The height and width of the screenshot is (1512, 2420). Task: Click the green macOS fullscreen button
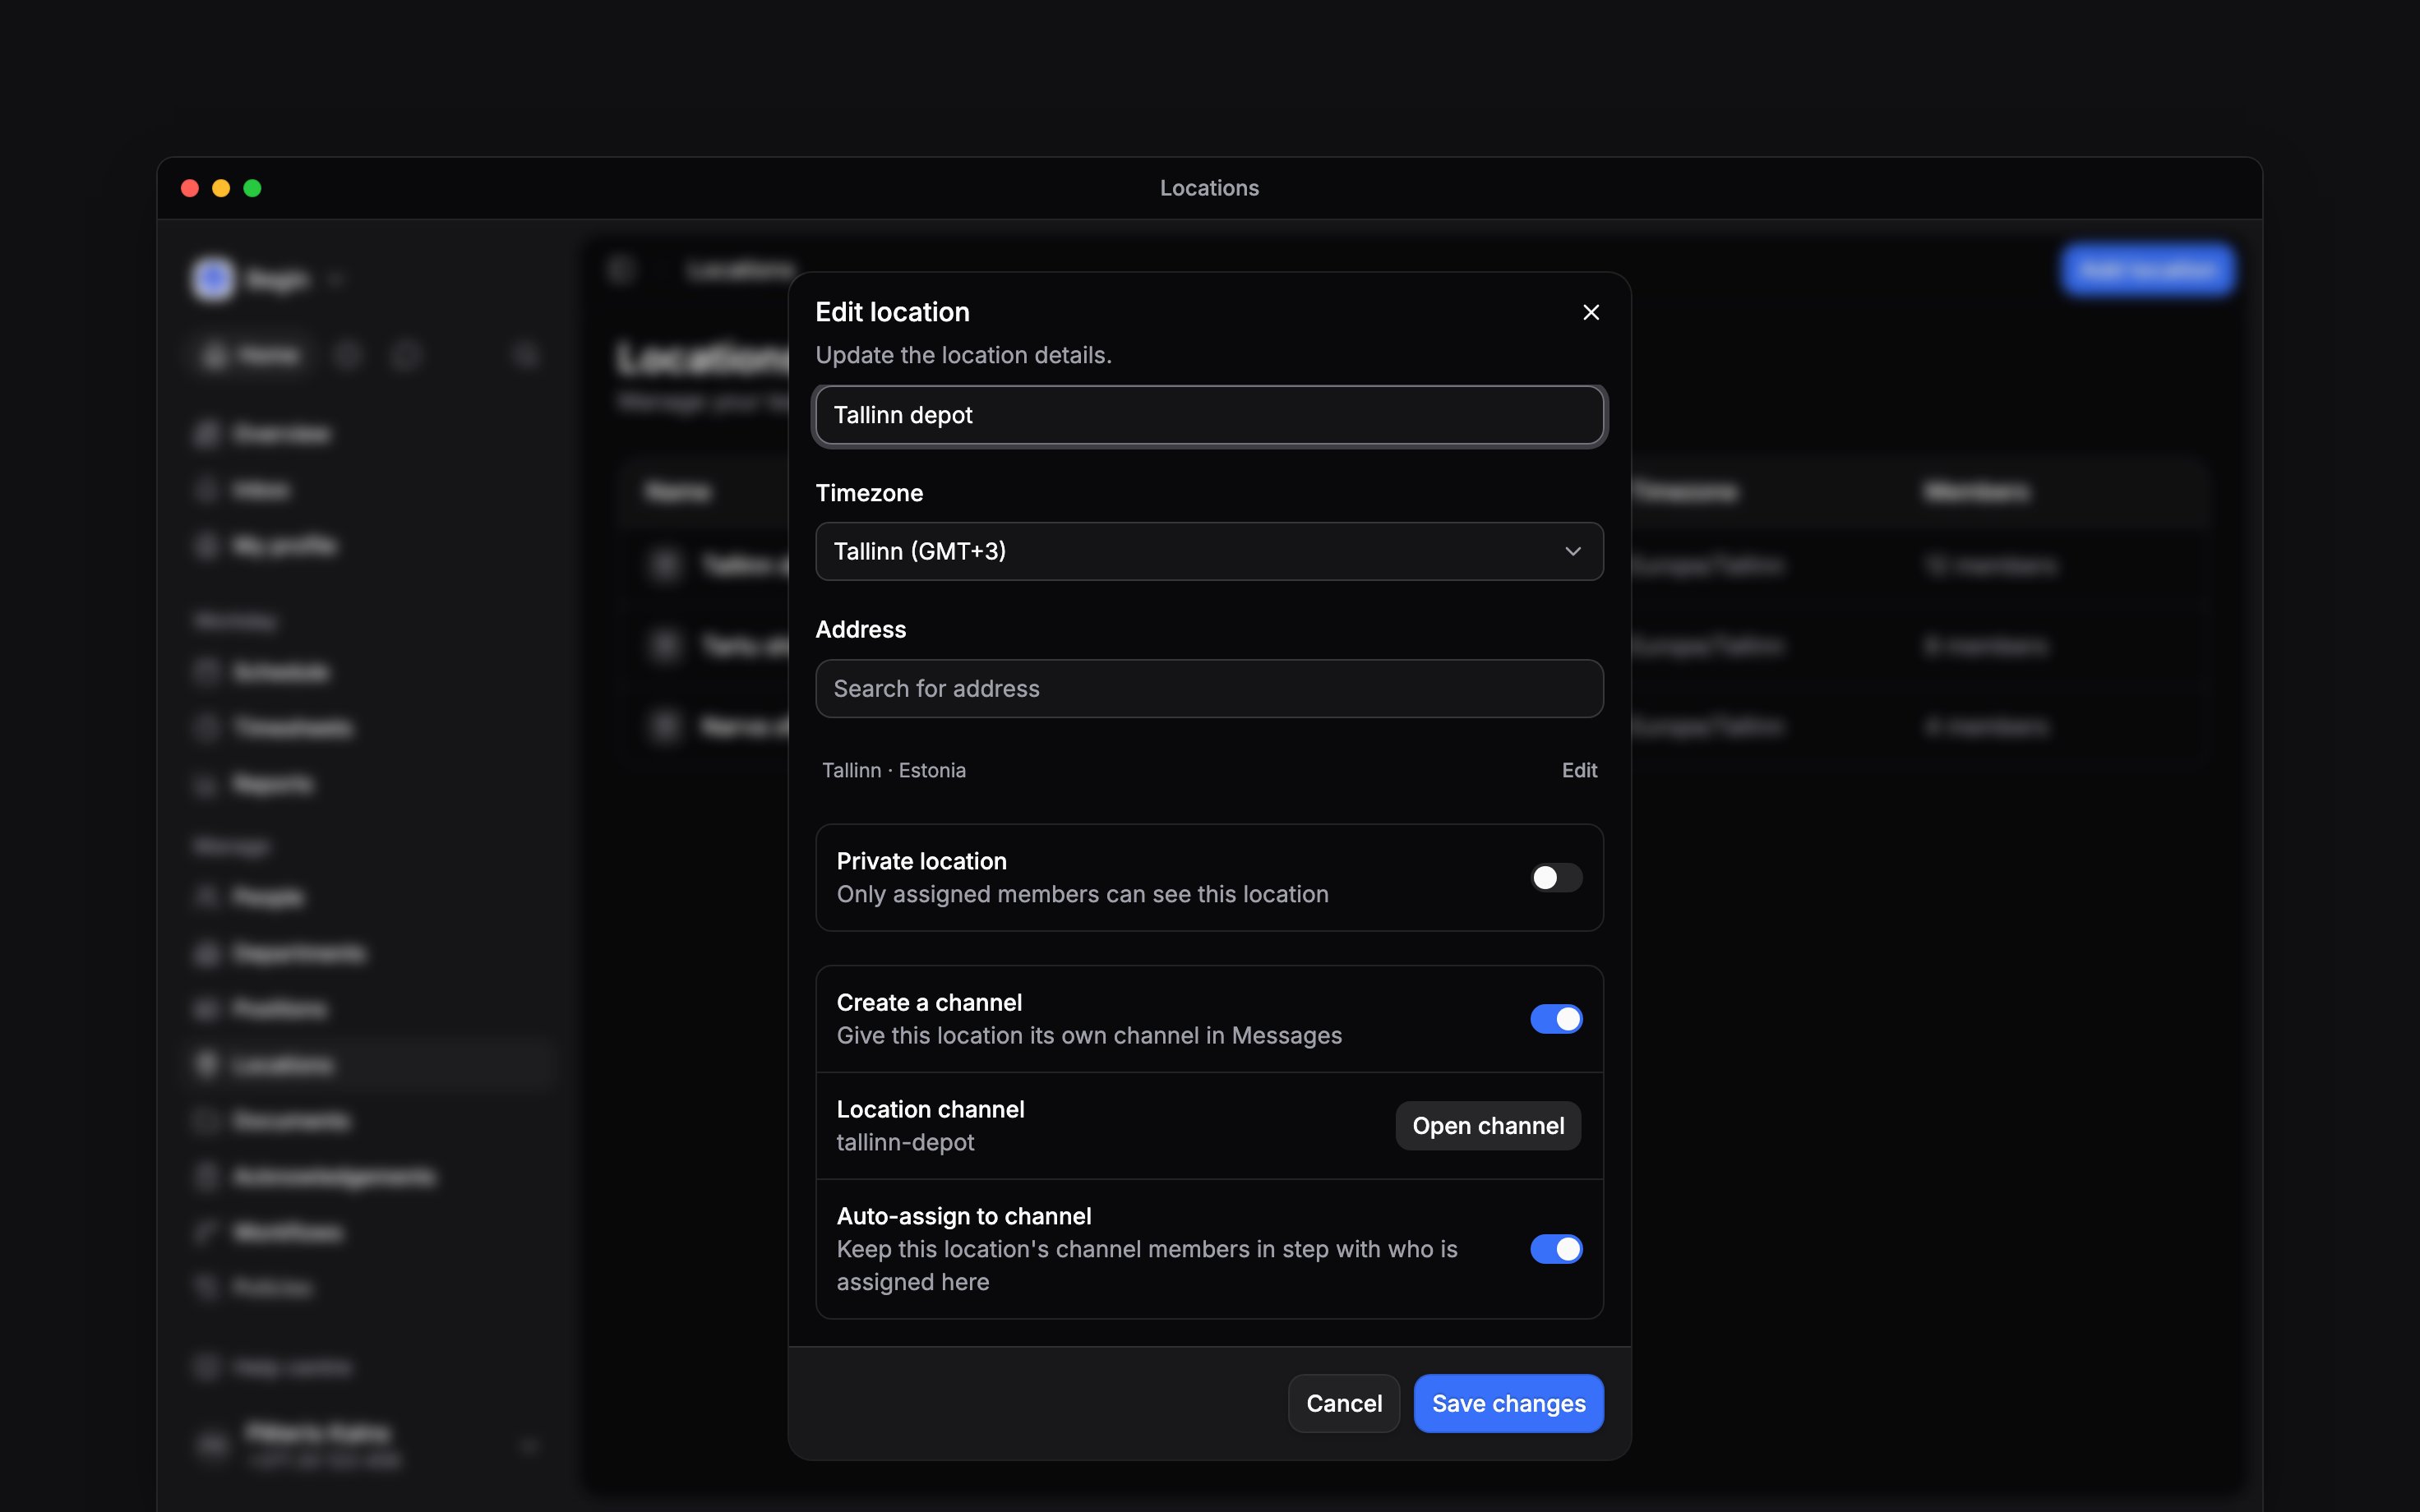coord(252,188)
